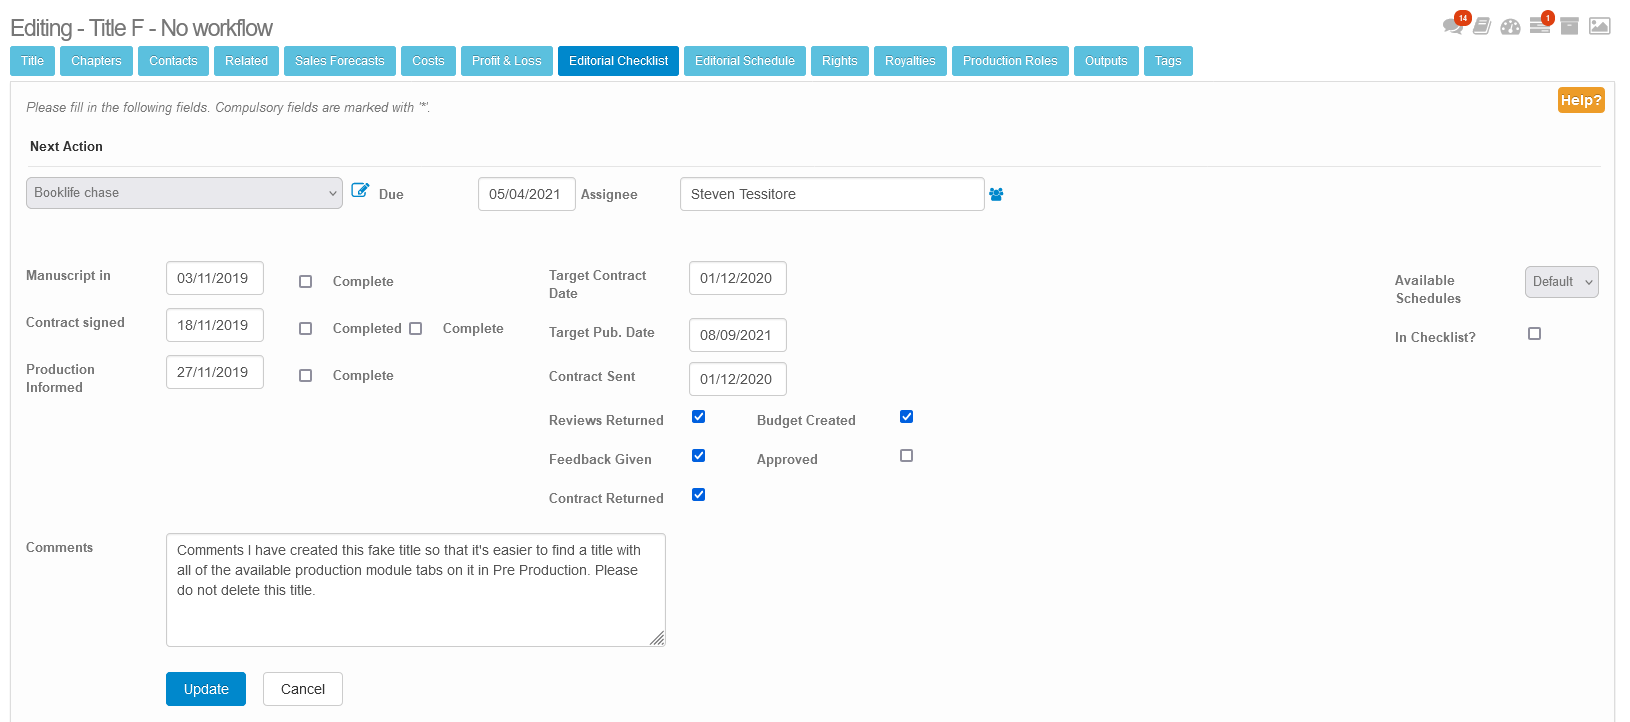Screen dimensions: 1630x722
Task: Click the image gallery icon
Action: point(1600,26)
